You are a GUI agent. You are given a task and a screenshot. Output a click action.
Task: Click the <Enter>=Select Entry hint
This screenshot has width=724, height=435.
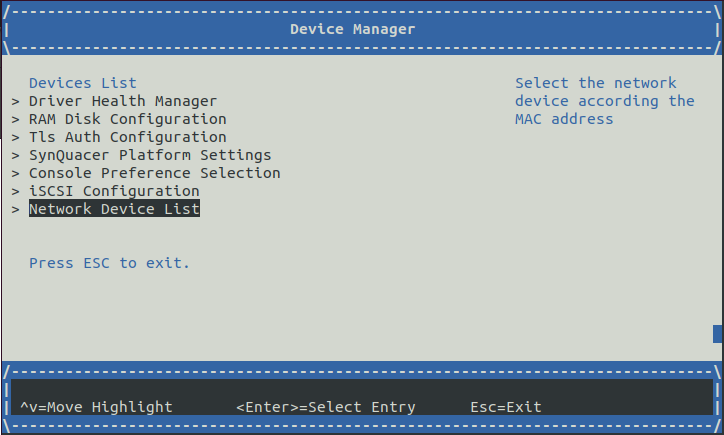[x=326, y=407]
